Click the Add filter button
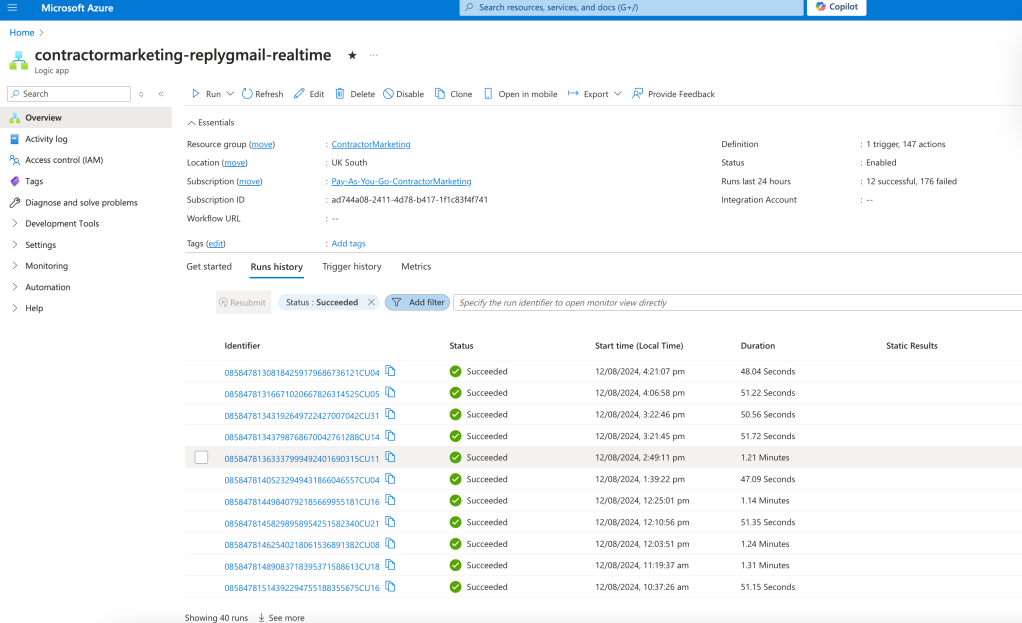1022x623 pixels. [417, 302]
